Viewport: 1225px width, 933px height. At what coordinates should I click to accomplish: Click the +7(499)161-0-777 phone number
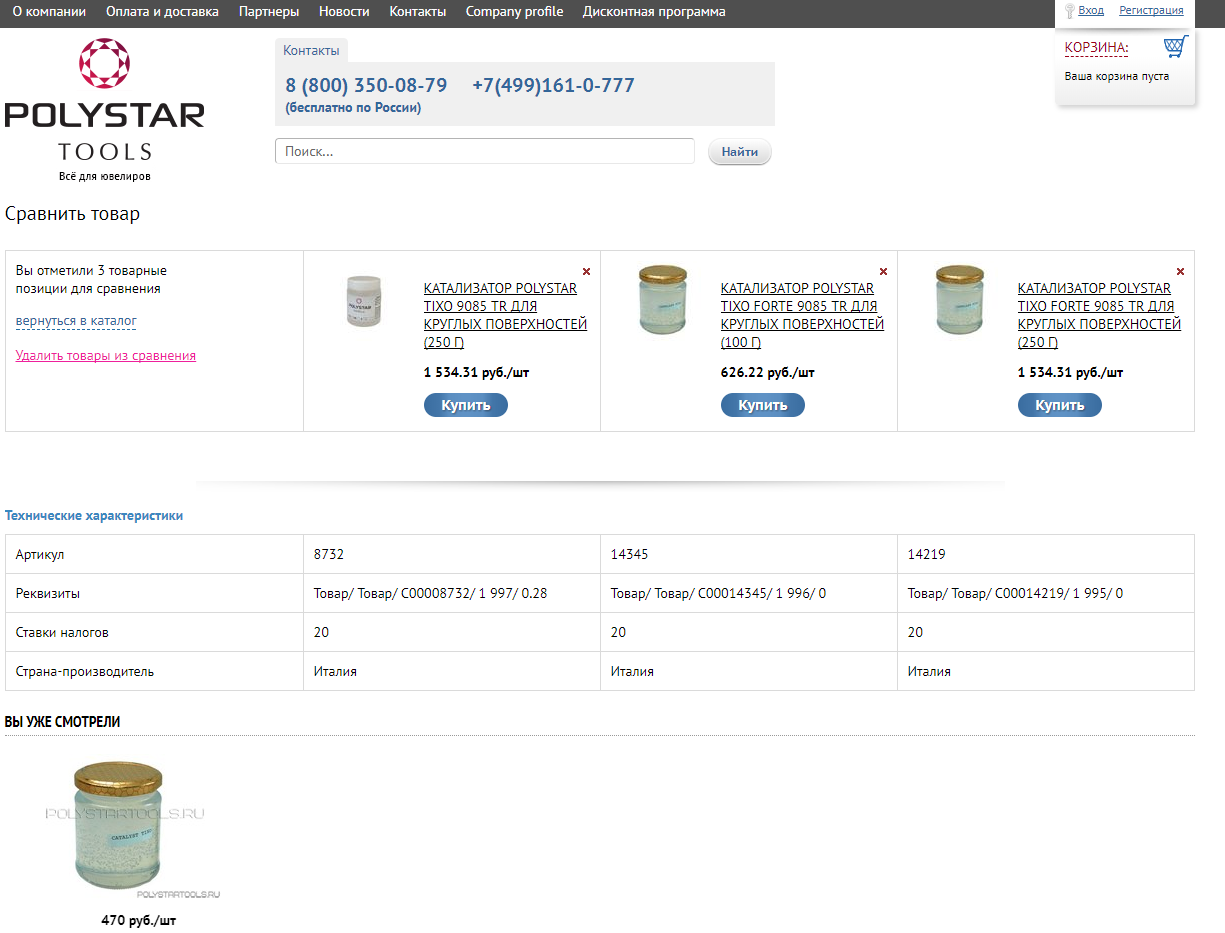click(x=553, y=86)
